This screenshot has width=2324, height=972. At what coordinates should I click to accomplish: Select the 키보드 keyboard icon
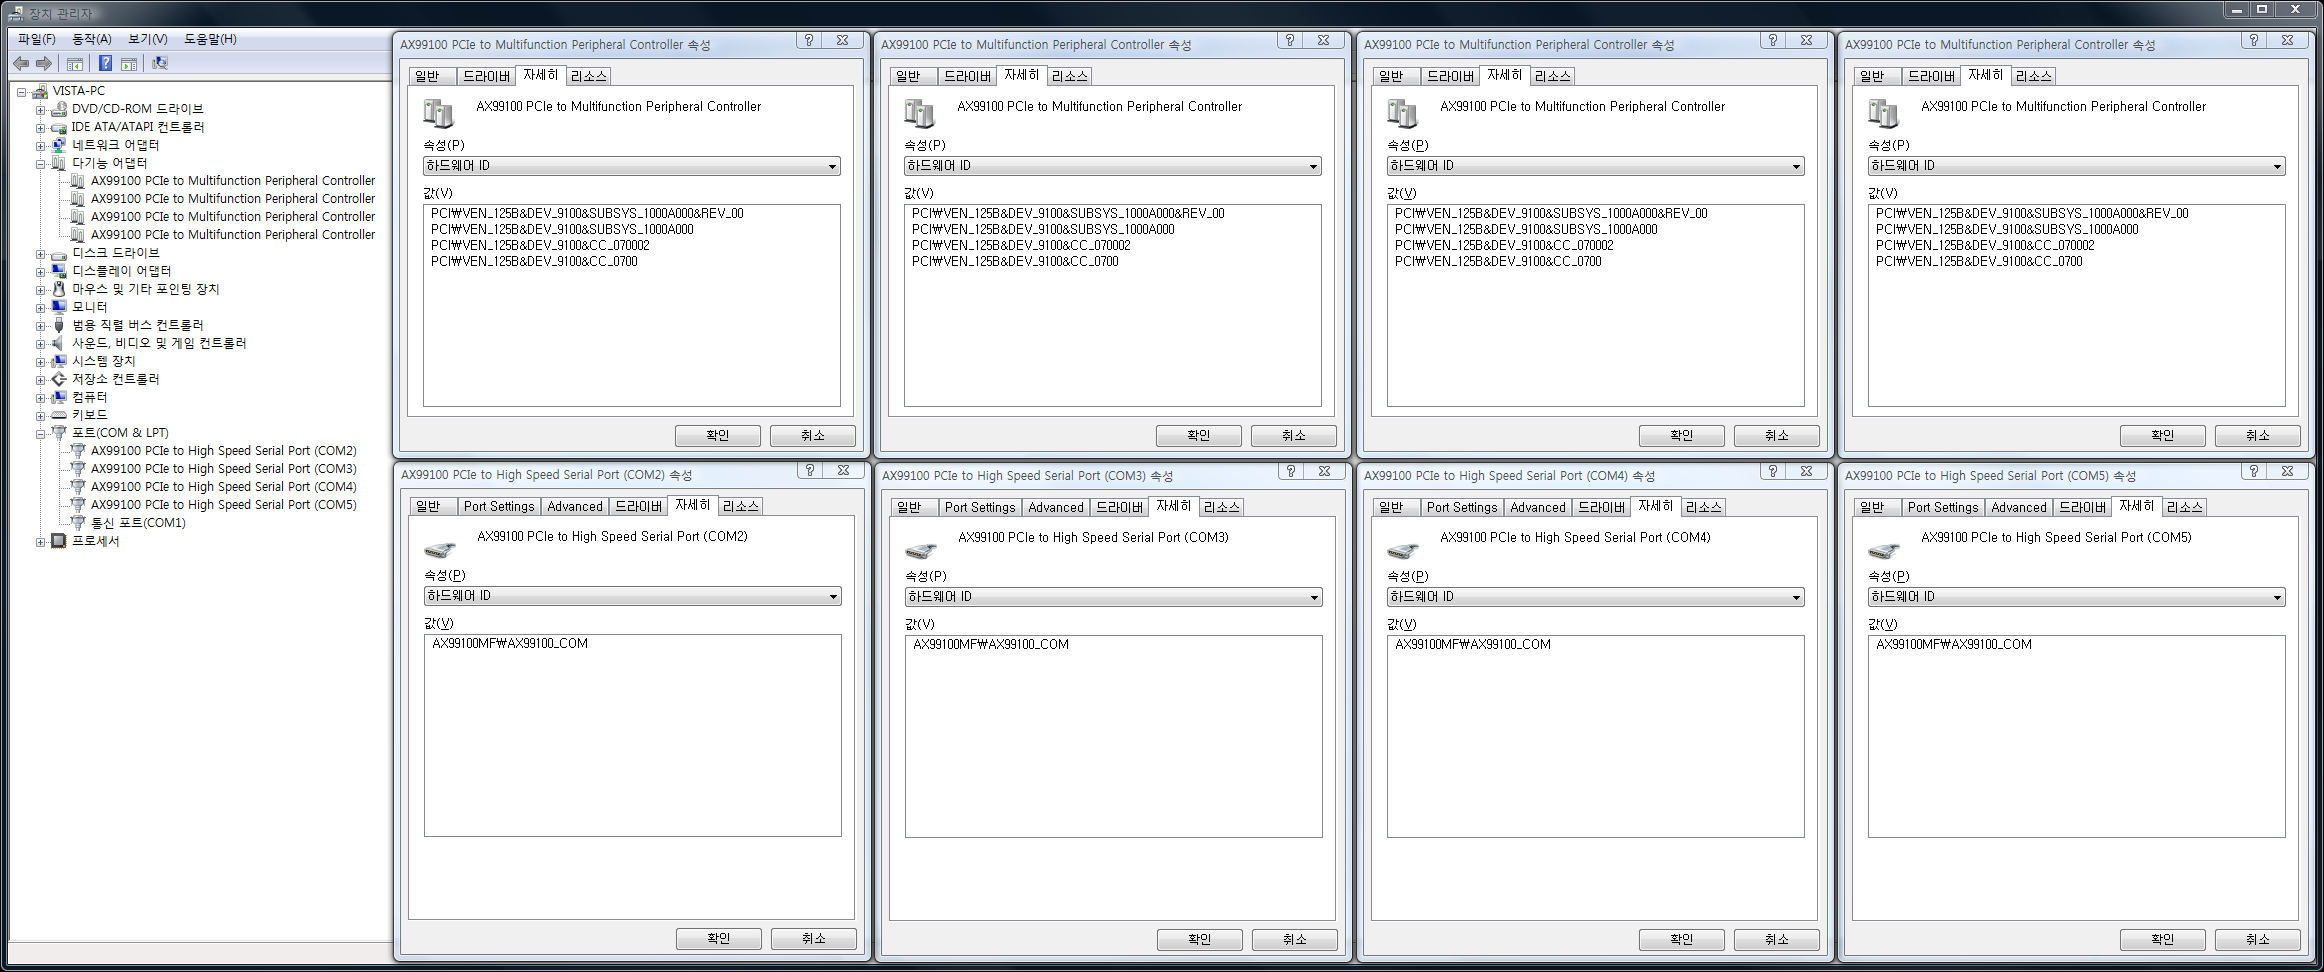pos(59,415)
